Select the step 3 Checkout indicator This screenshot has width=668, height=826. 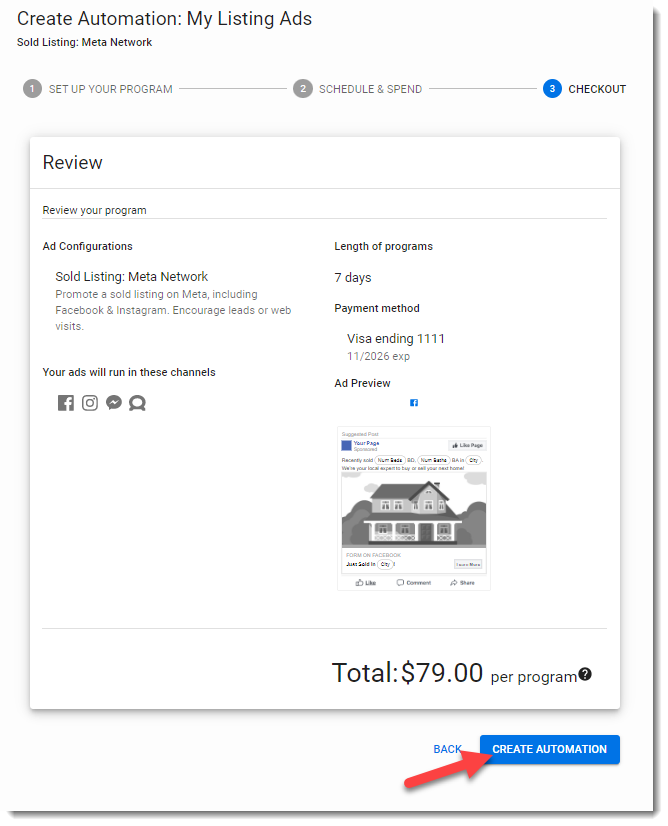(x=552, y=89)
